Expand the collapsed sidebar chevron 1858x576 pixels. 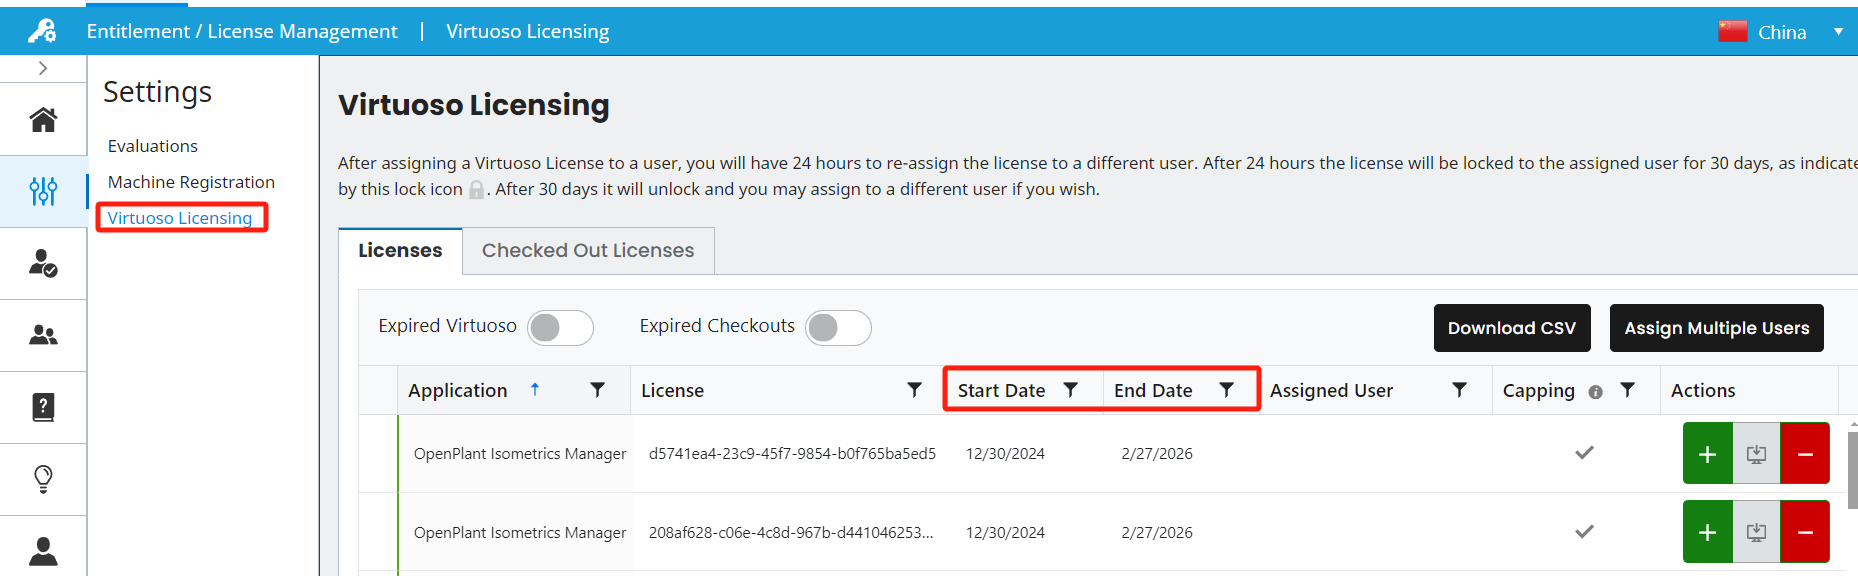pyautogui.click(x=43, y=68)
